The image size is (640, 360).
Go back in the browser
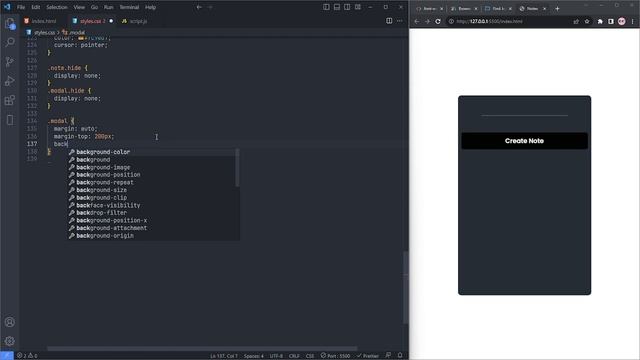coord(417,21)
